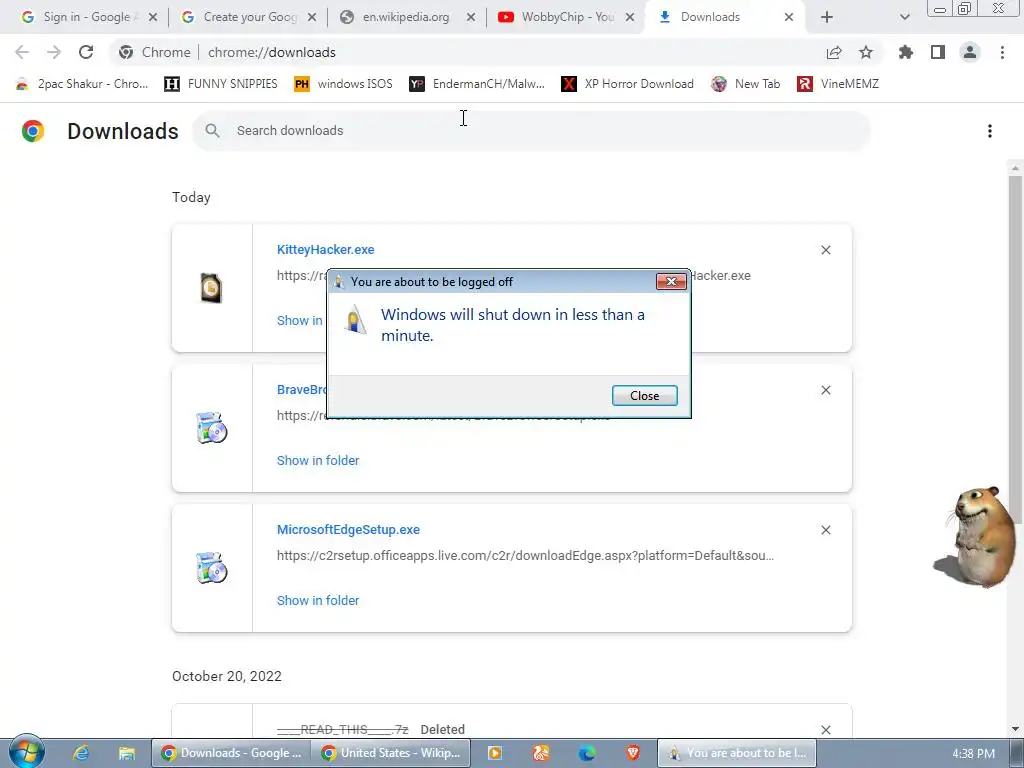The height and width of the screenshot is (768, 1024).
Task: Open a new tab with the plus button
Action: click(827, 17)
